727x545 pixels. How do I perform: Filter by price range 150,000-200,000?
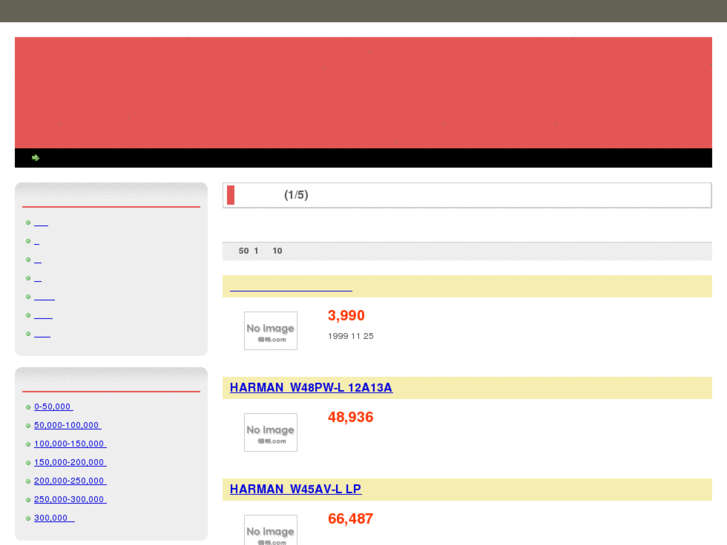pos(70,462)
